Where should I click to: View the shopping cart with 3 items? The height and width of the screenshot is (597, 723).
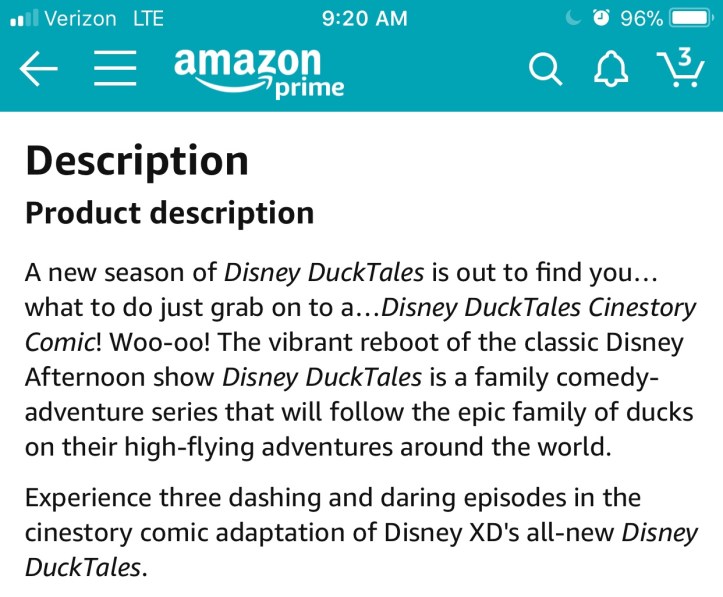684,68
